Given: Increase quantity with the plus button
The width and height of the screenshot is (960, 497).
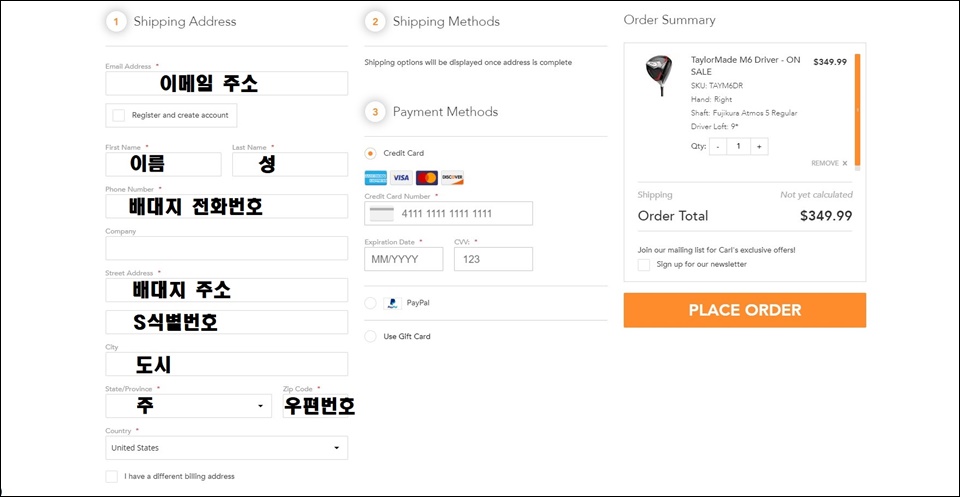Looking at the screenshot, I should tap(759, 146).
